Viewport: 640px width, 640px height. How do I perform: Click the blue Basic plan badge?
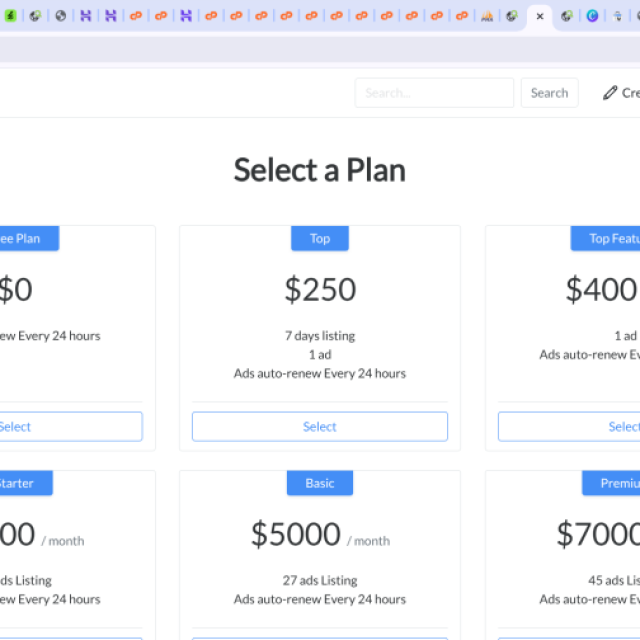pyautogui.click(x=320, y=483)
